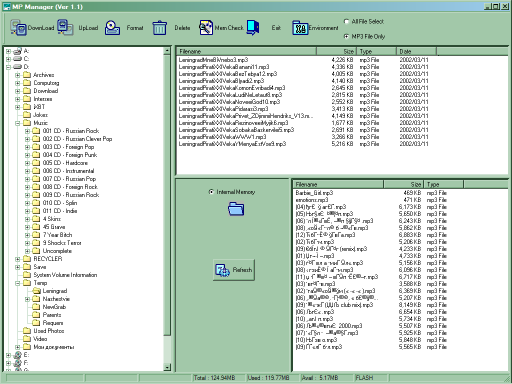This screenshot has width=512, height=384.
Task: Select the MP3 File Only radio button
Action: (x=346, y=36)
